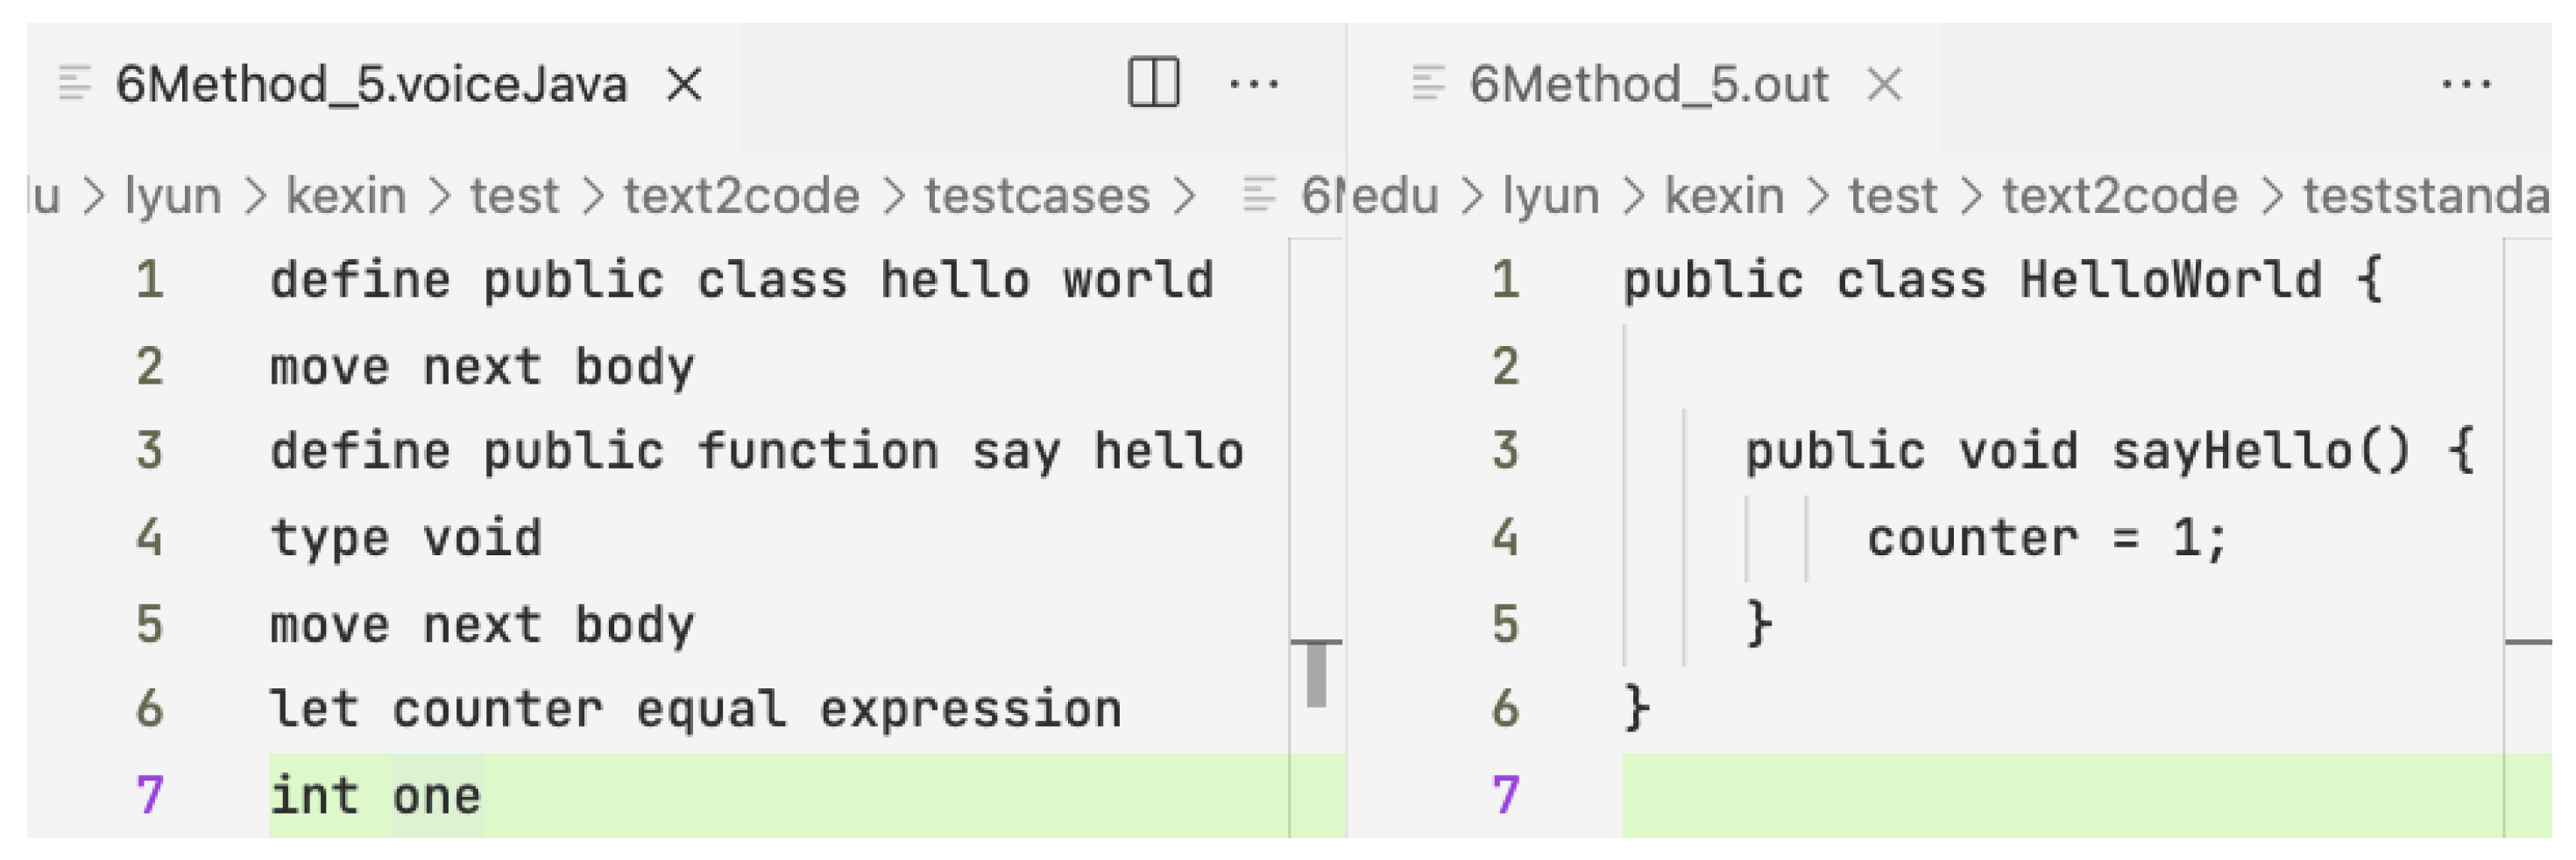Viewport: 2576px width, 860px height.
Task: Click the 6Method_5.out file icon
Action: pyautogui.click(x=1428, y=84)
